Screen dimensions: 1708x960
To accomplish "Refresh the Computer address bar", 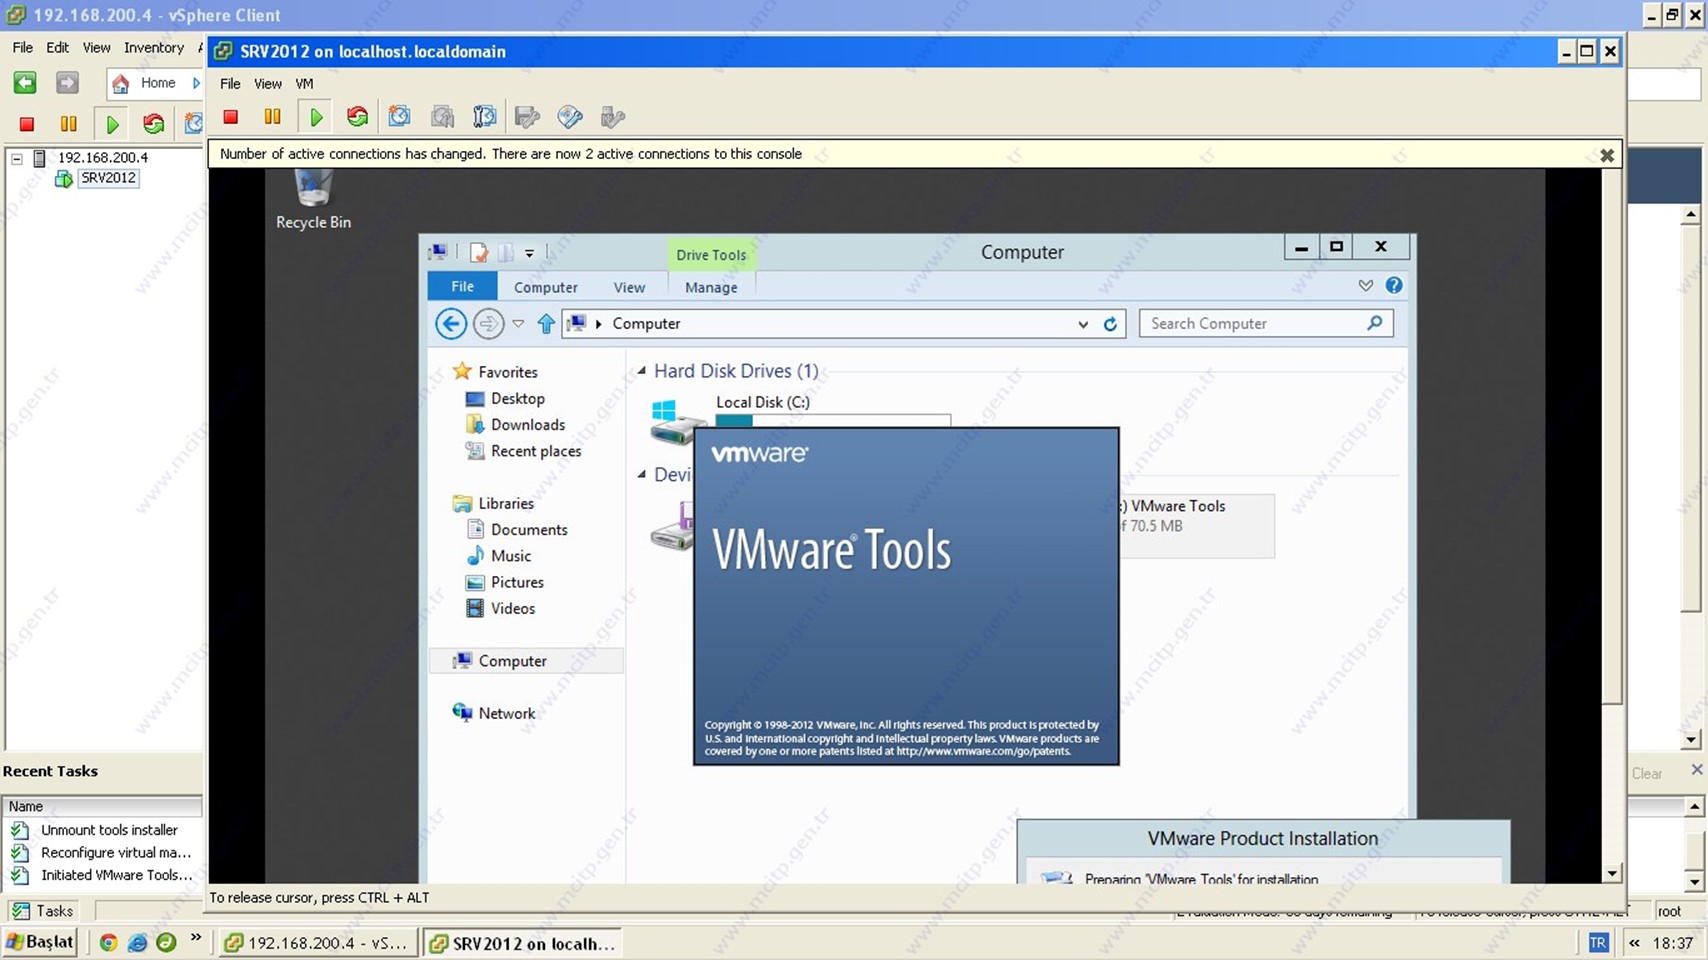I will 1110,324.
